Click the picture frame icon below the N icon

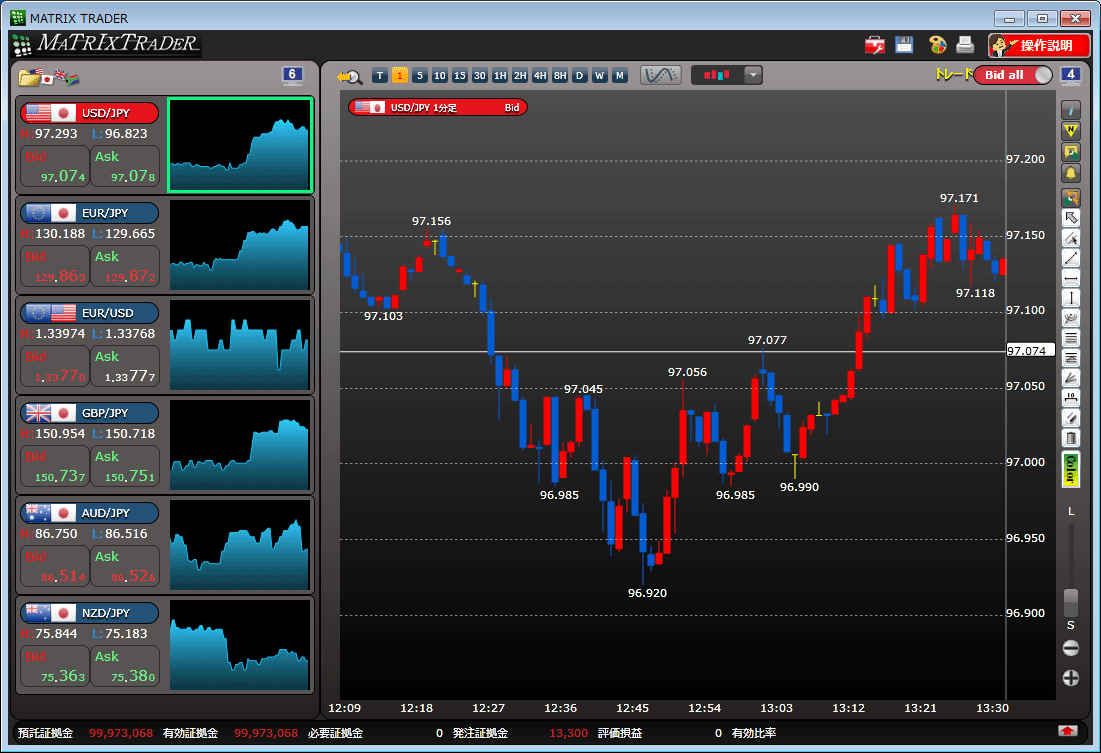(1071, 152)
